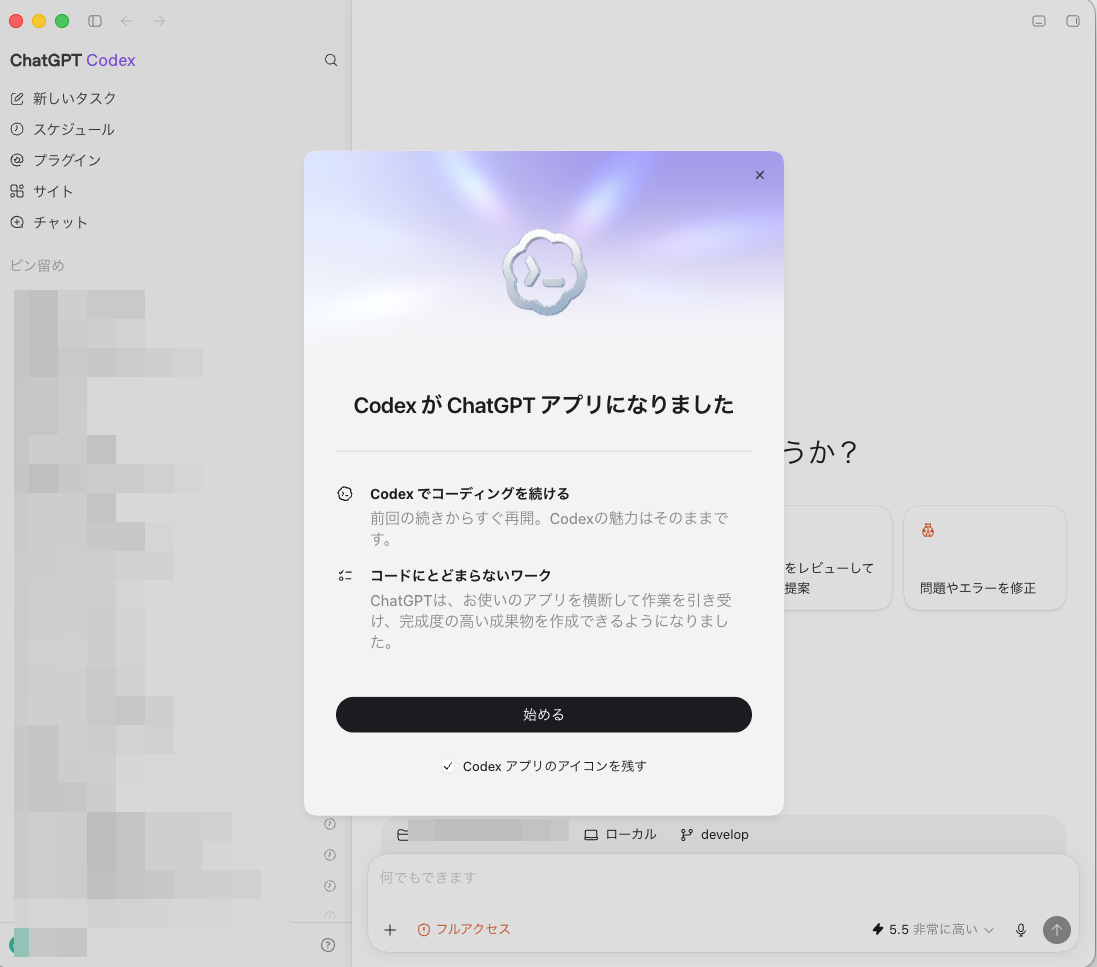Open the develop branch selector
1097x967 pixels.
714,835
